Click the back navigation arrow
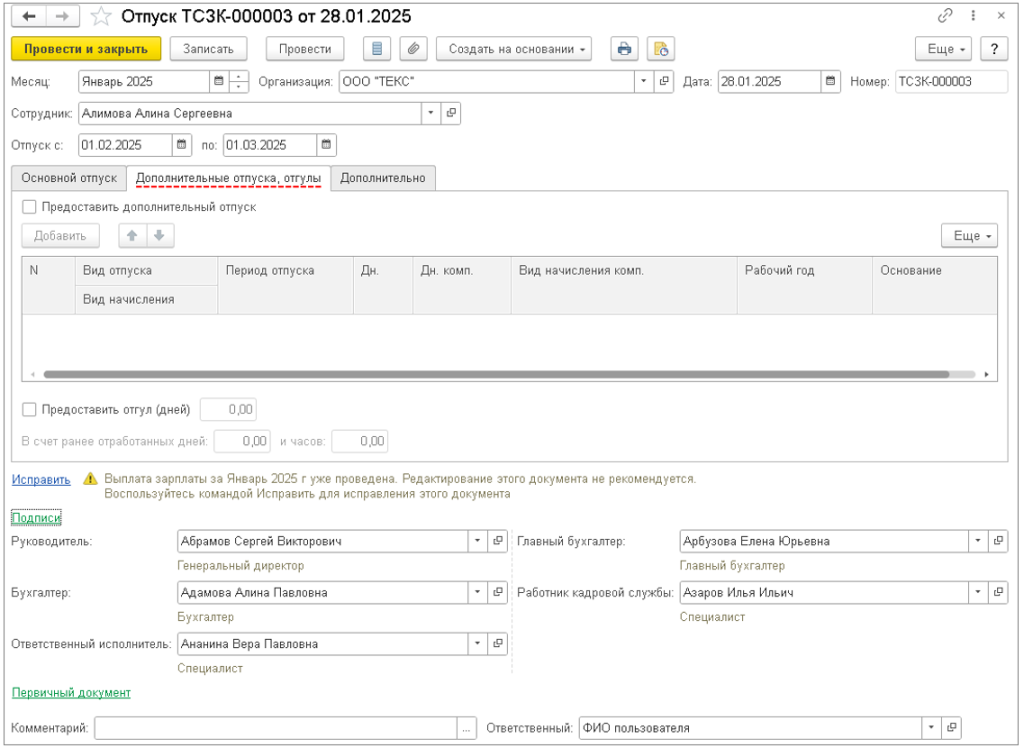Screen dimensions: 1024x748 29,17
